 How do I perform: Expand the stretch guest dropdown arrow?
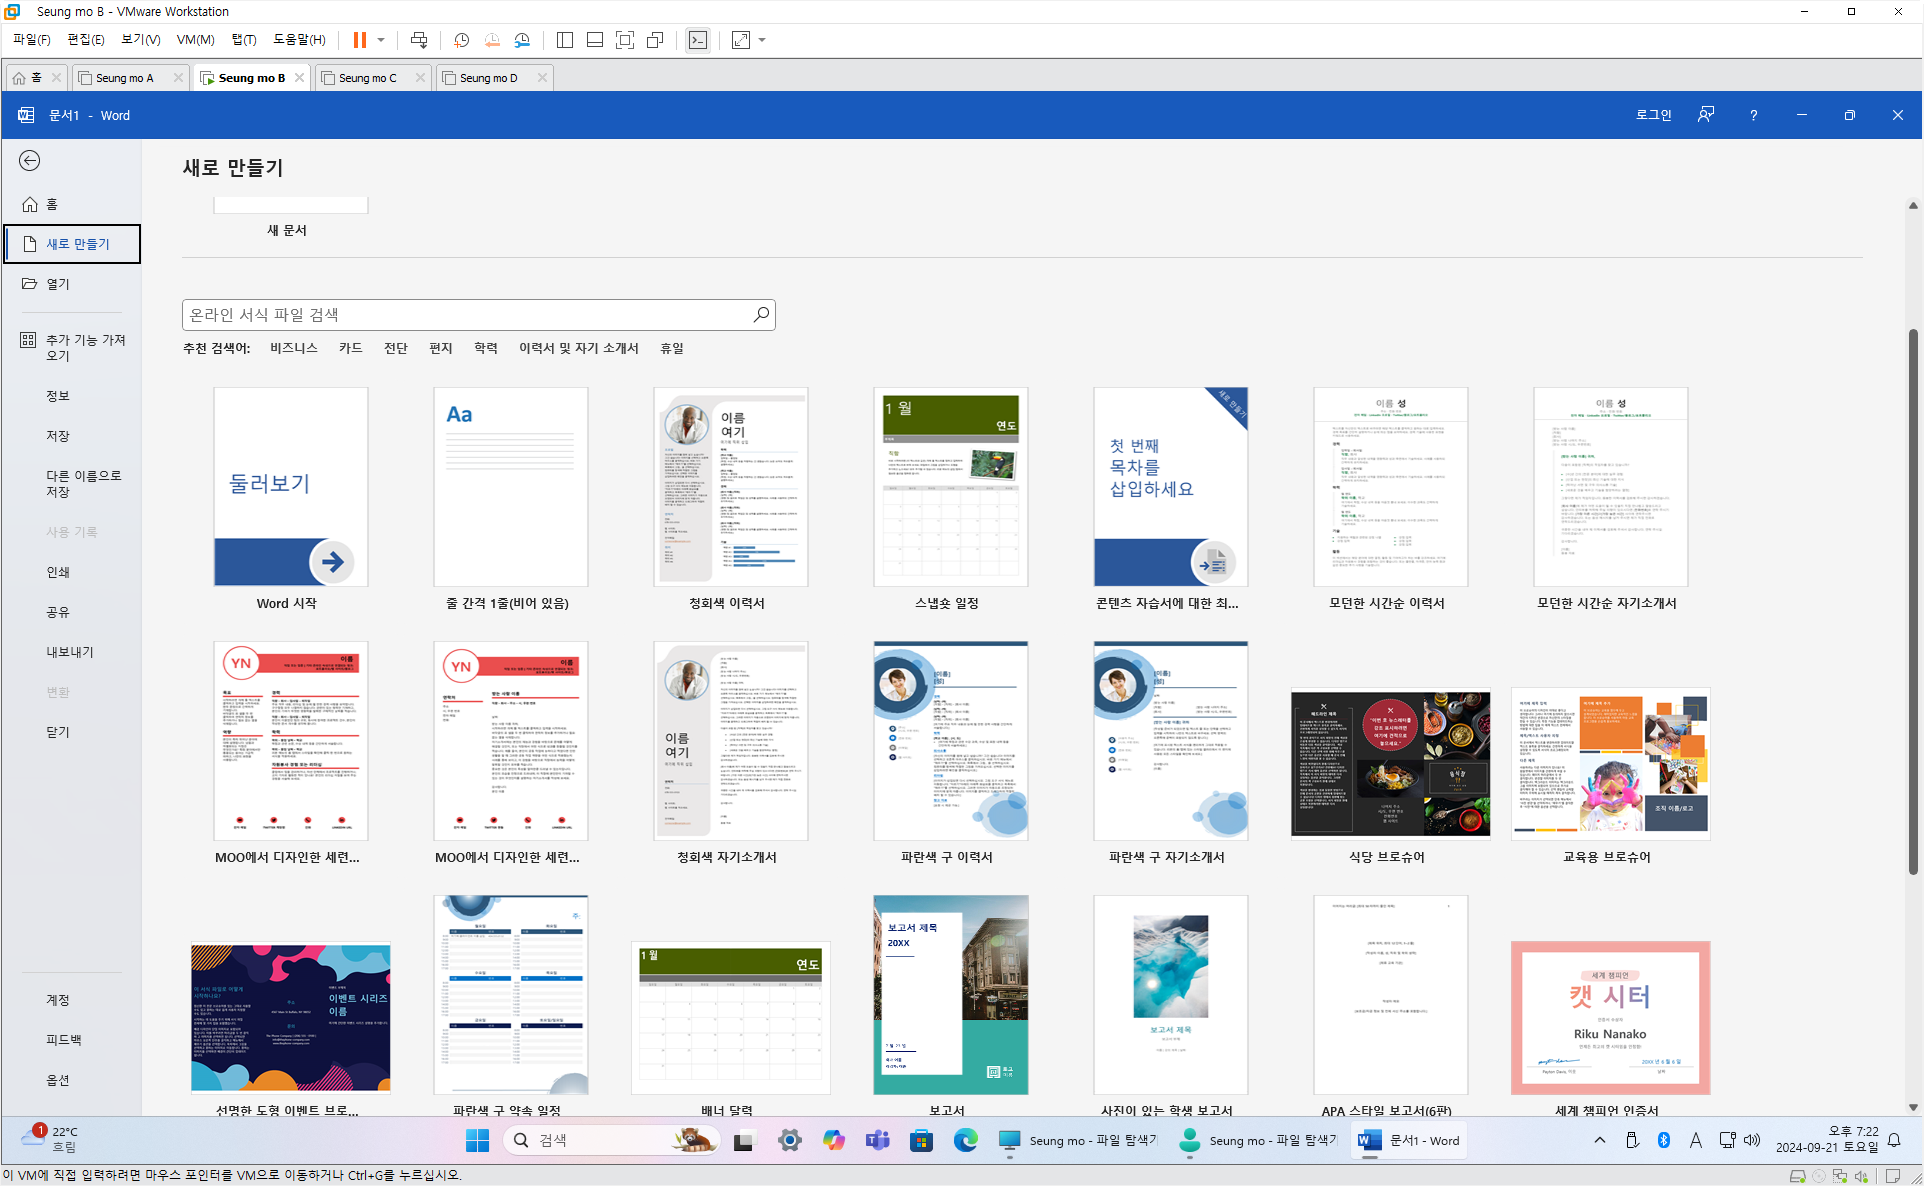coord(762,40)
